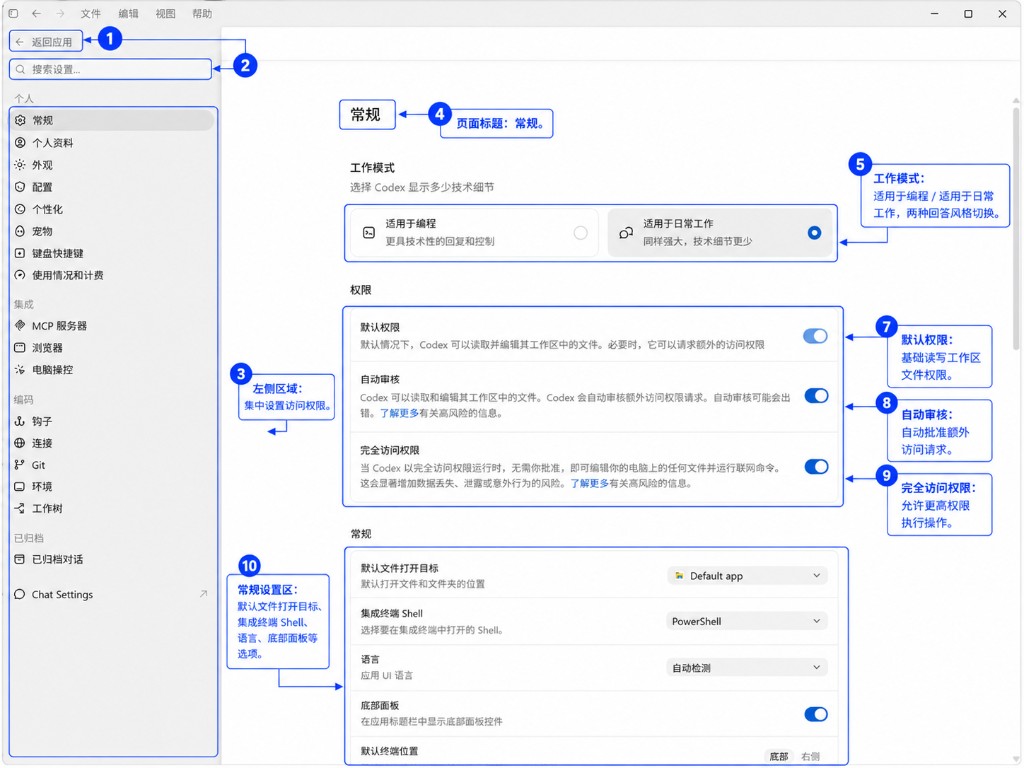Viewport: 1024px width, 768px height.
Task: Open the 宠物 settings page
Action: click(112, 231)
